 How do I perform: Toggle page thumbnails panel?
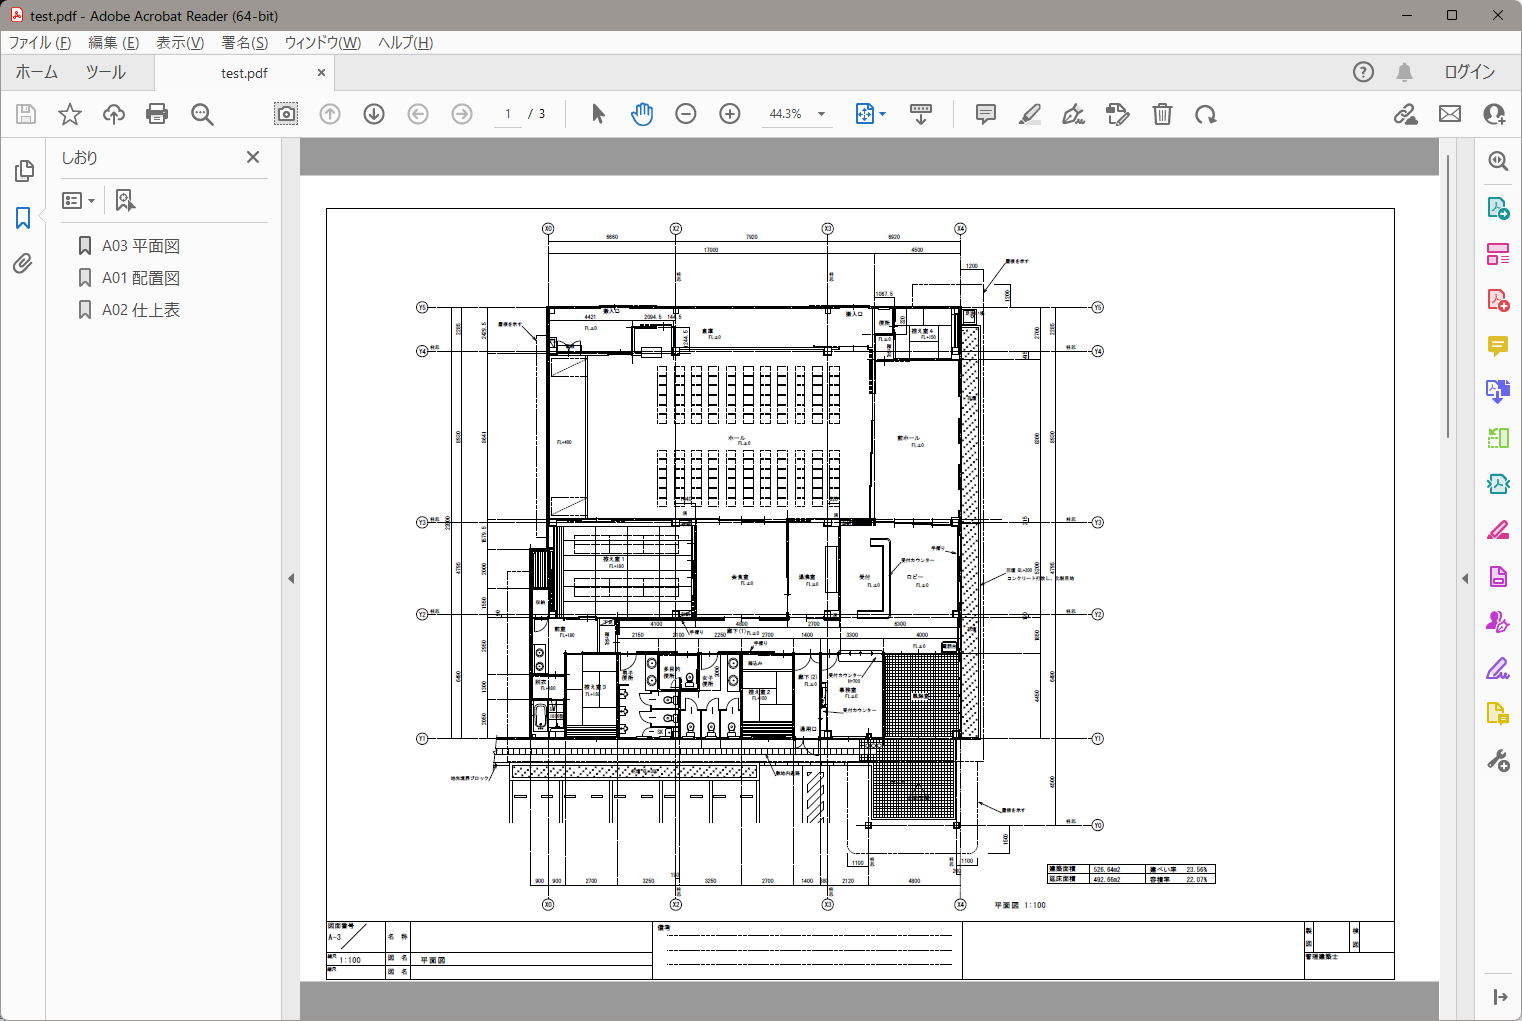click(x=23, y=172)
